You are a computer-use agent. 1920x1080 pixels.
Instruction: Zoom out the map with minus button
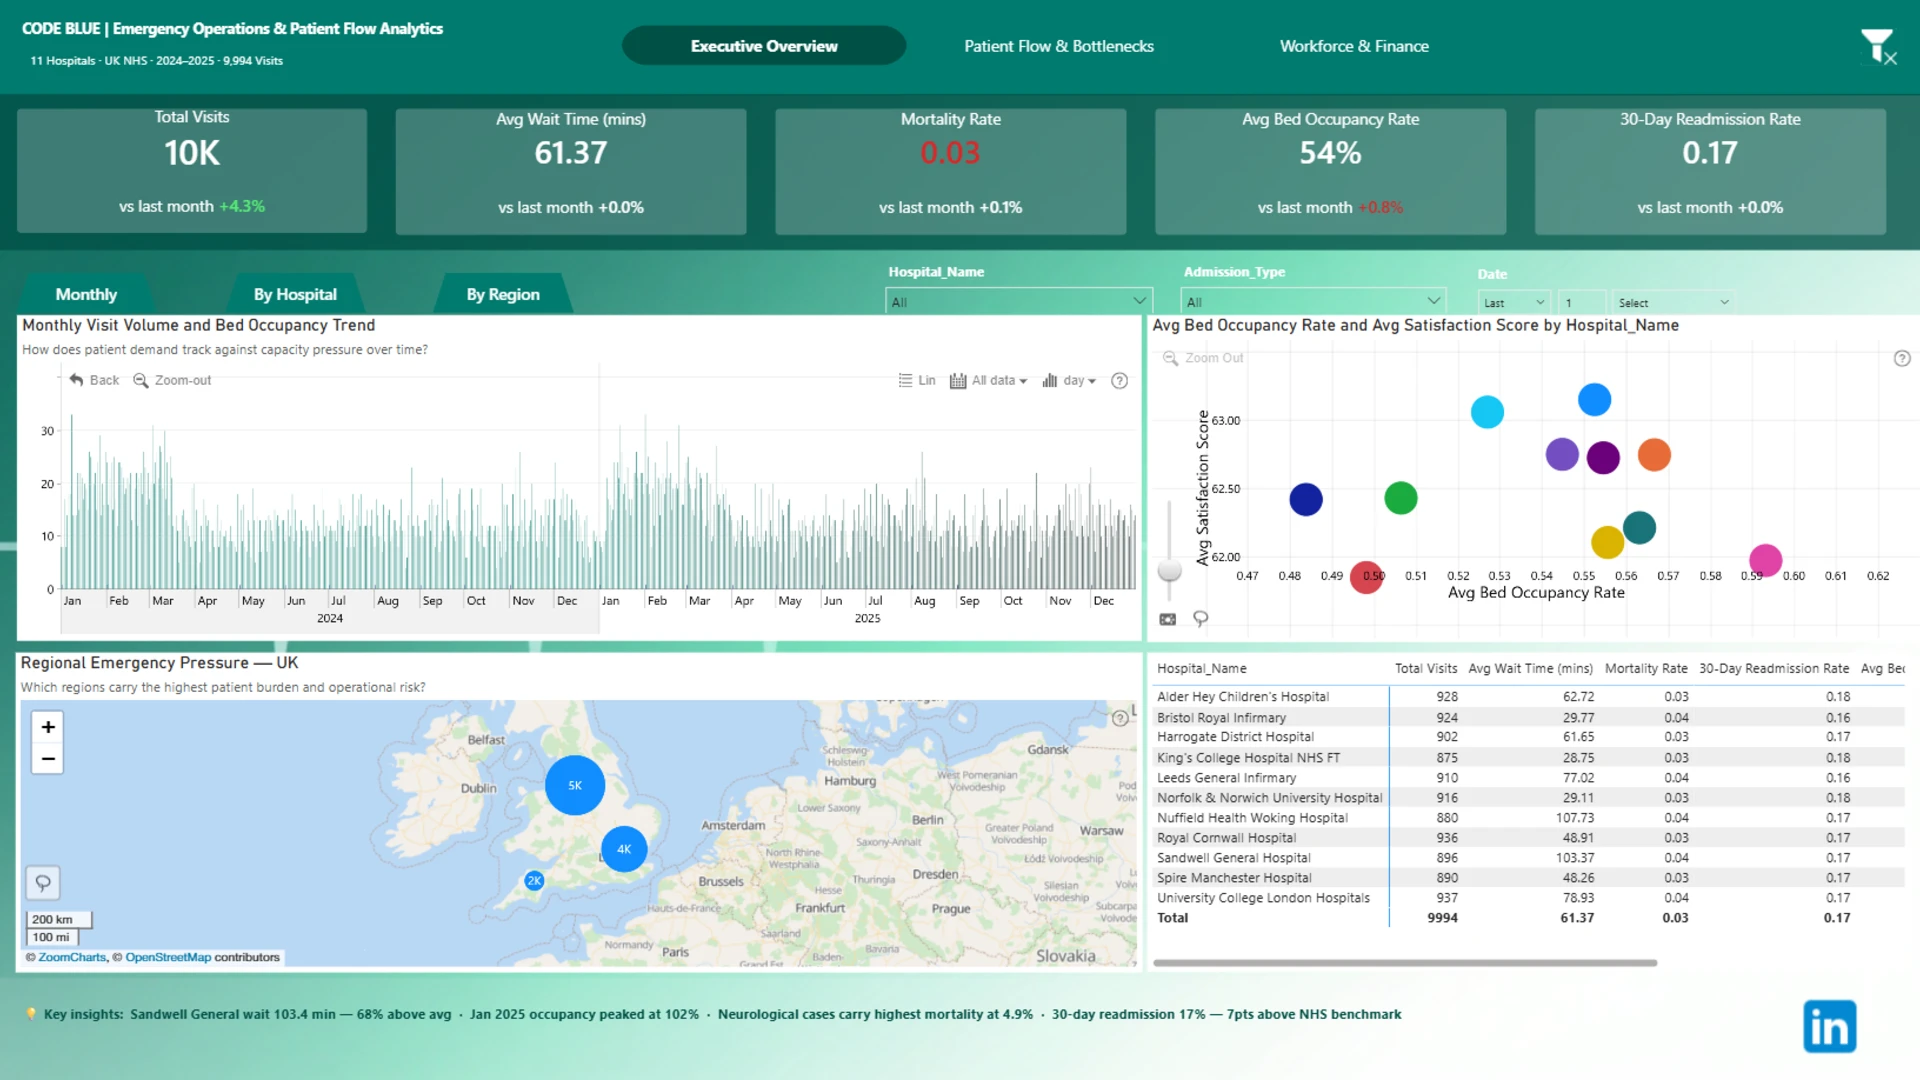47,759
